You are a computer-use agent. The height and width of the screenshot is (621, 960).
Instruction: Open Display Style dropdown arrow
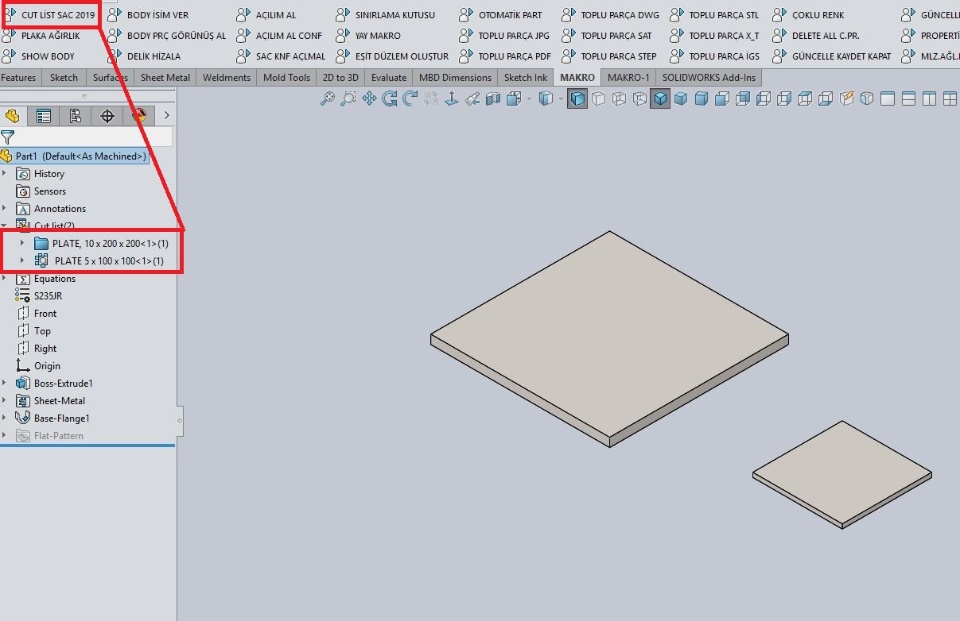[x=560, y=99]
